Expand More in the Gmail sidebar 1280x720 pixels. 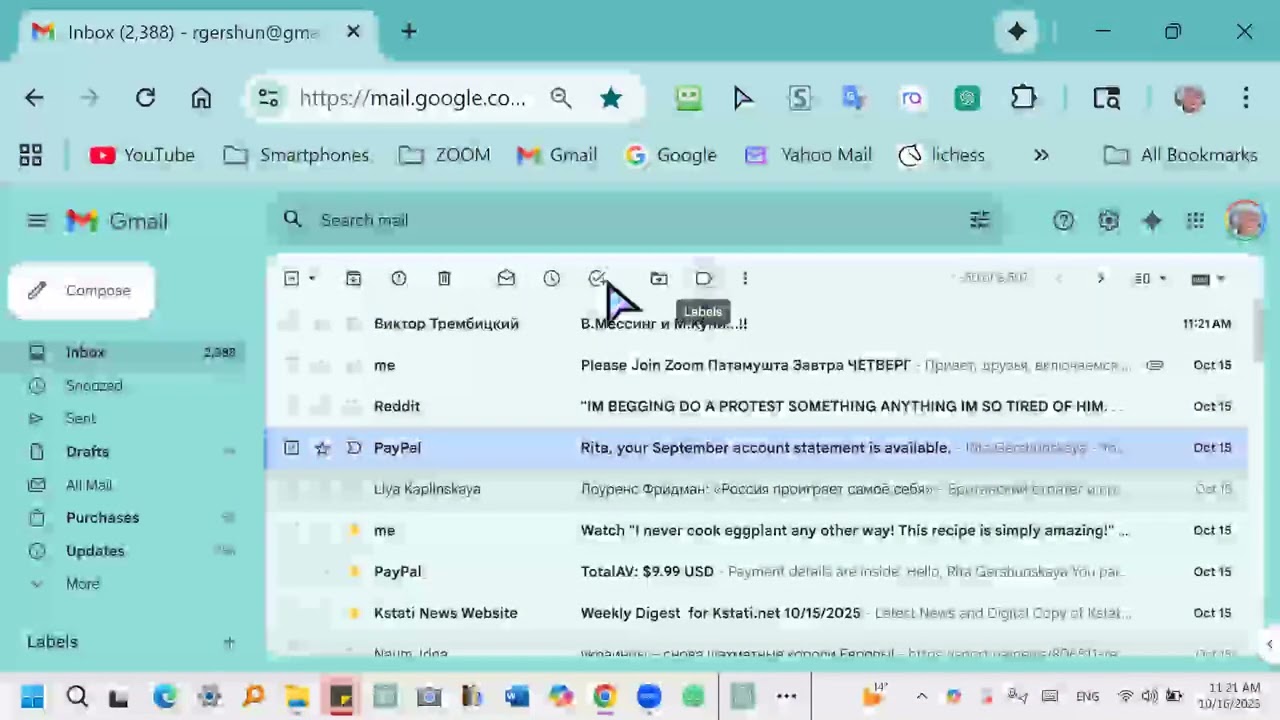click(82, 584)
